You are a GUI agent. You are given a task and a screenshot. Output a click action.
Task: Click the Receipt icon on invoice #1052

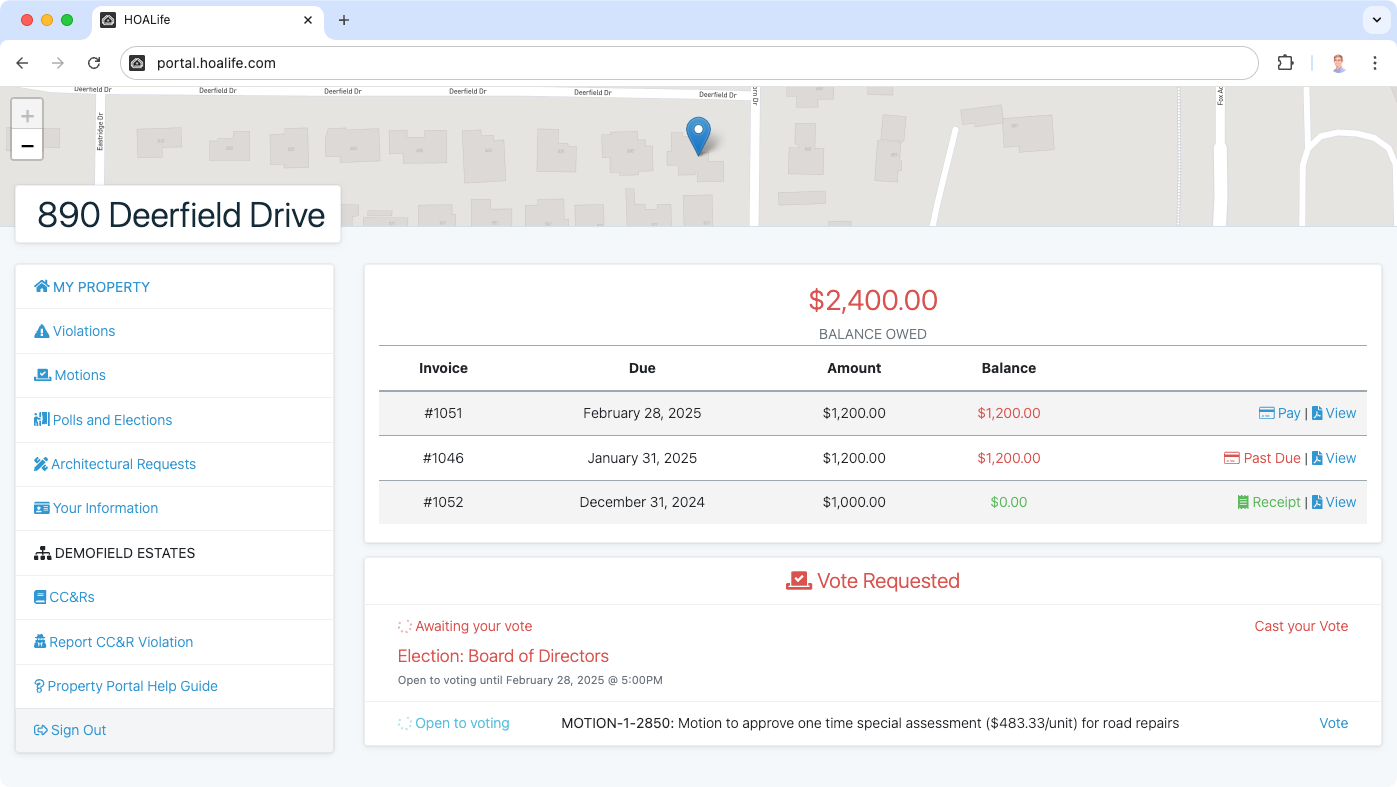click(1242, 502)
